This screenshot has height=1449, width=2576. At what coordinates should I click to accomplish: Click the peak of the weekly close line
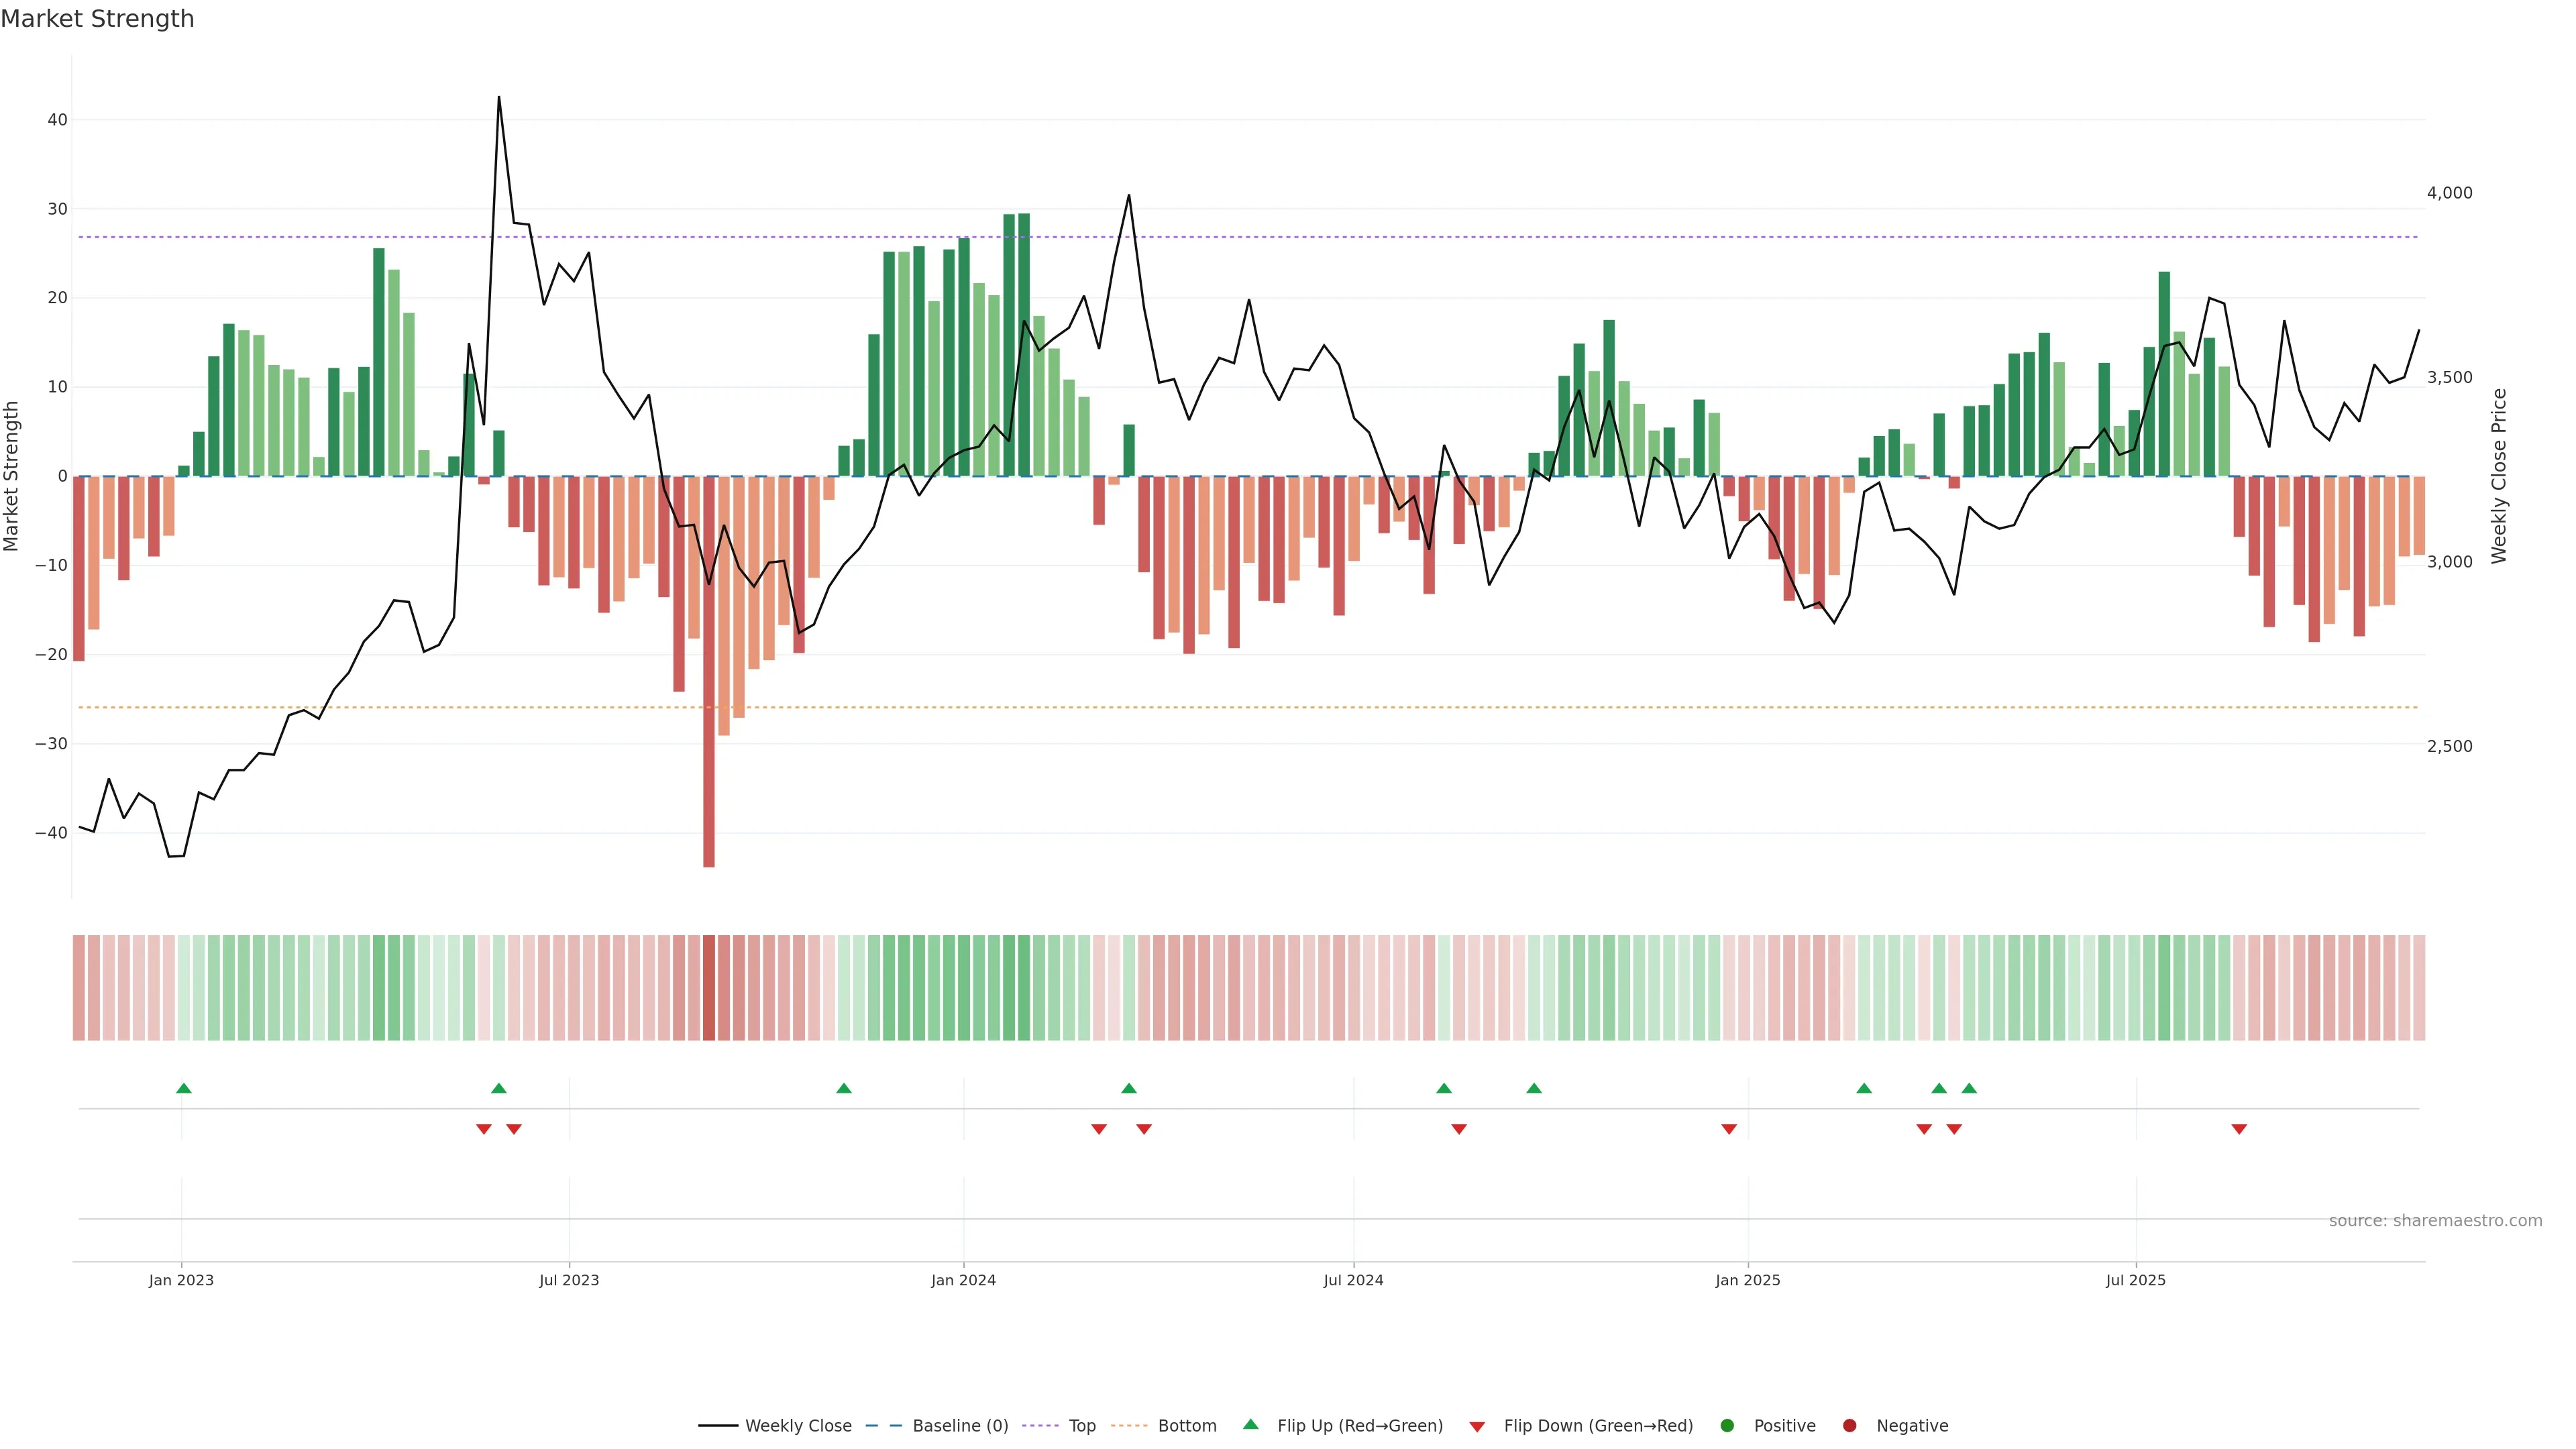tap(499, 98)
